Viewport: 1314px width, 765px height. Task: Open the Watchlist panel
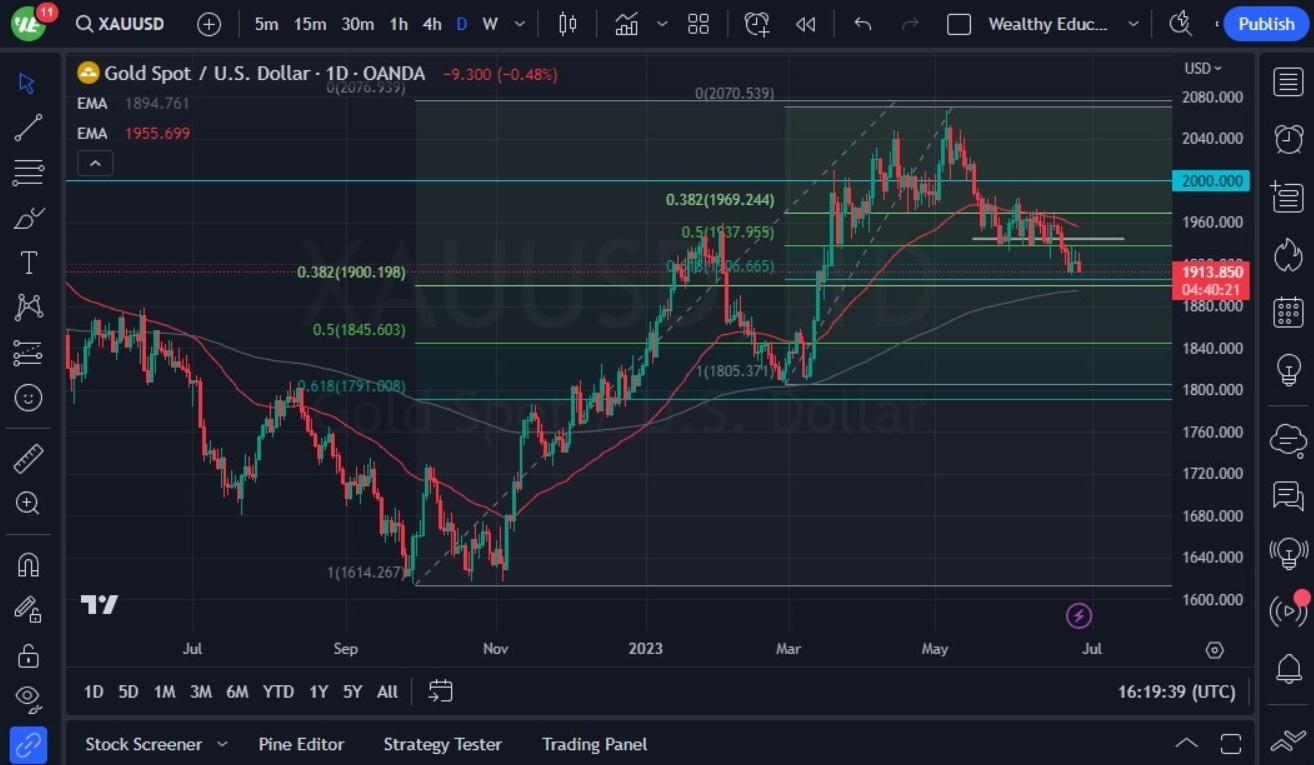click(1289, 82)
